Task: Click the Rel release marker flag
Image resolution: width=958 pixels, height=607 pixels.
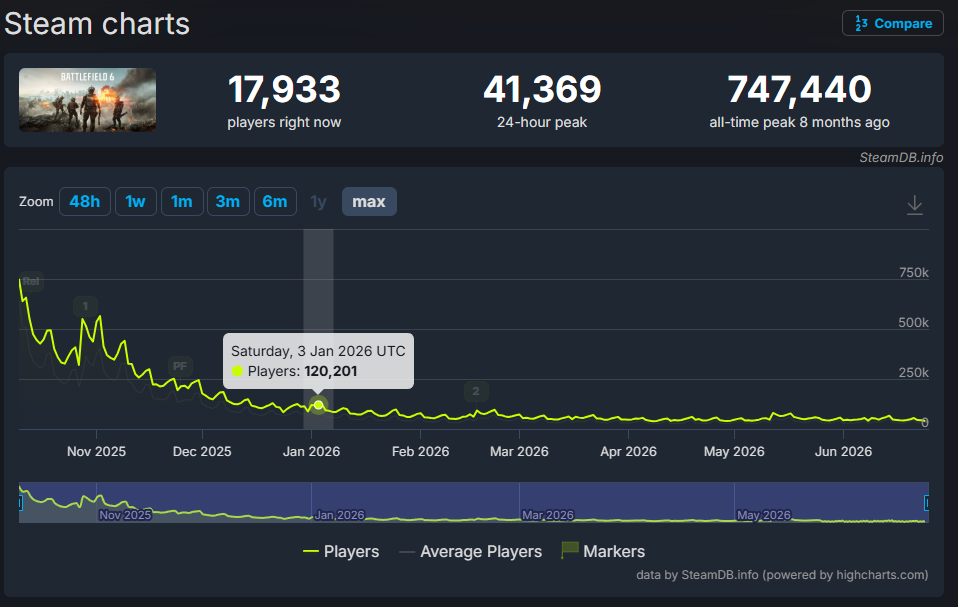Action: (x=31, y=282)
